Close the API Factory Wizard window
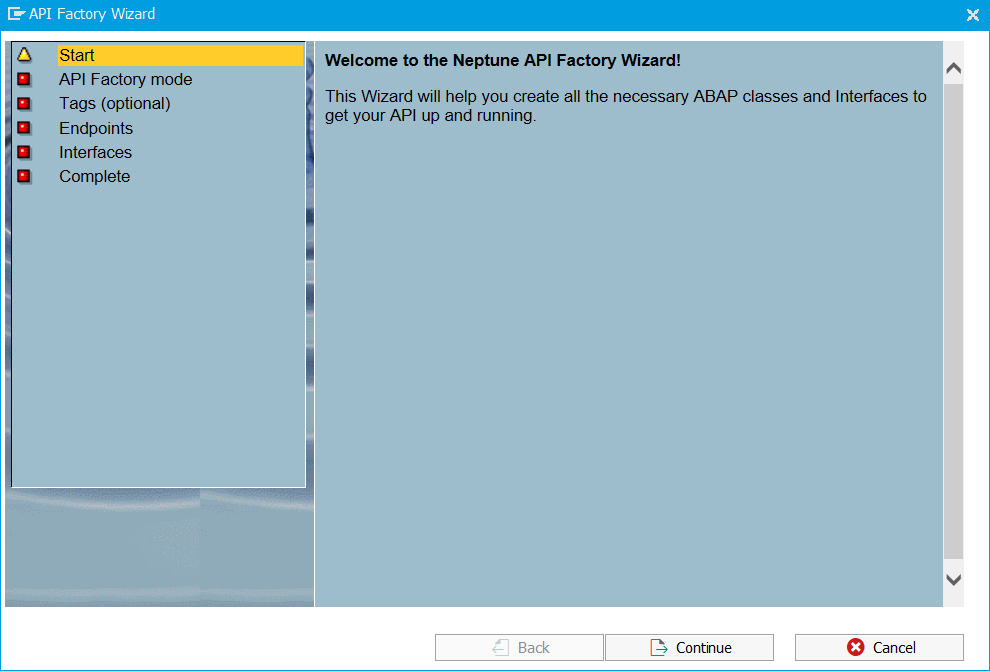This screenshot has height=671, width=990. click(972, 14)
